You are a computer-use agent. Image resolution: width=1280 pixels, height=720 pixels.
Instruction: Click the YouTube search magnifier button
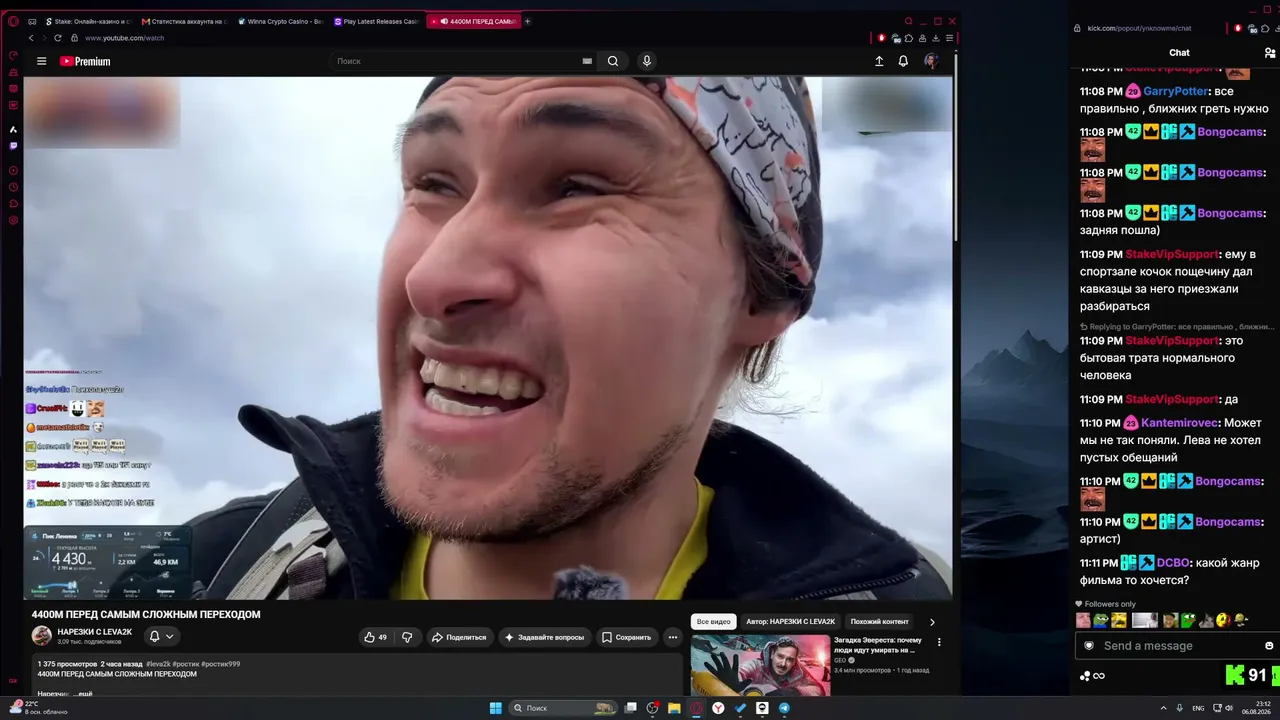[613, 61]
